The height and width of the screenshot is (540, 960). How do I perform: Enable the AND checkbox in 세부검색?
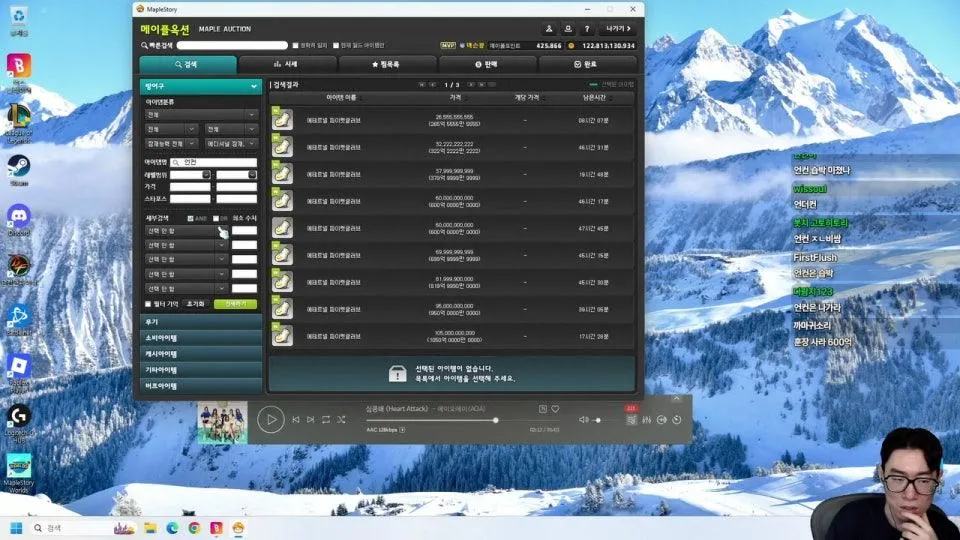190,219
